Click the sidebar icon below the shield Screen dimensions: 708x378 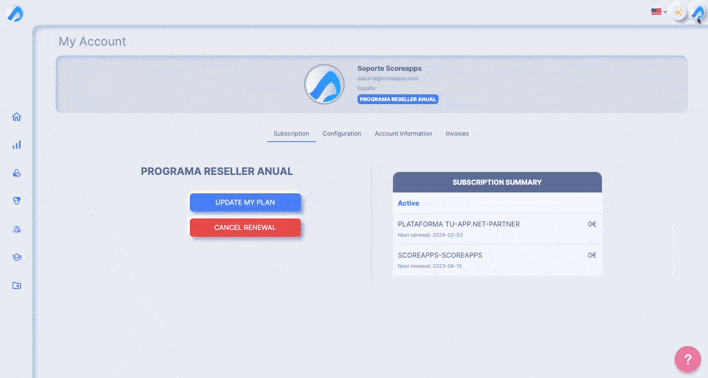click(x=17, y=229)
